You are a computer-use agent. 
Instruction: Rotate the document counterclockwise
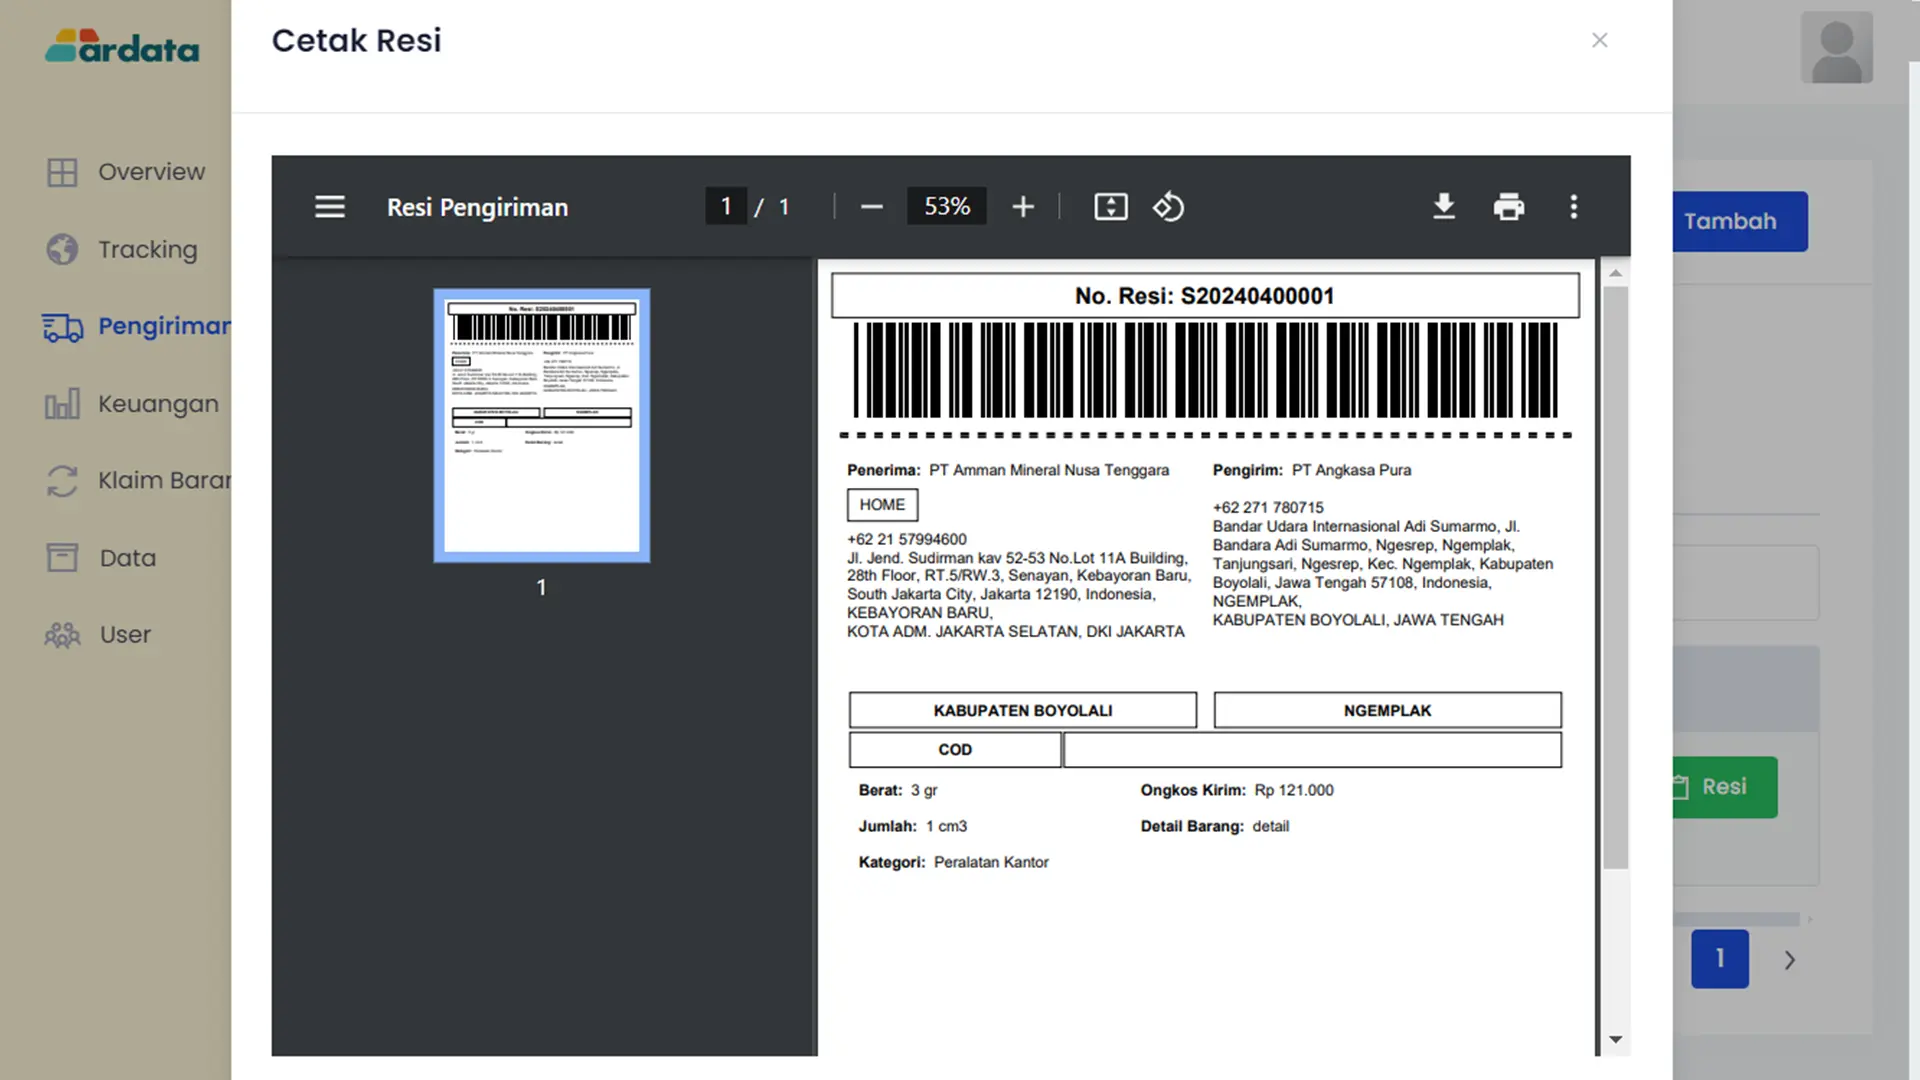point(1168,207)
